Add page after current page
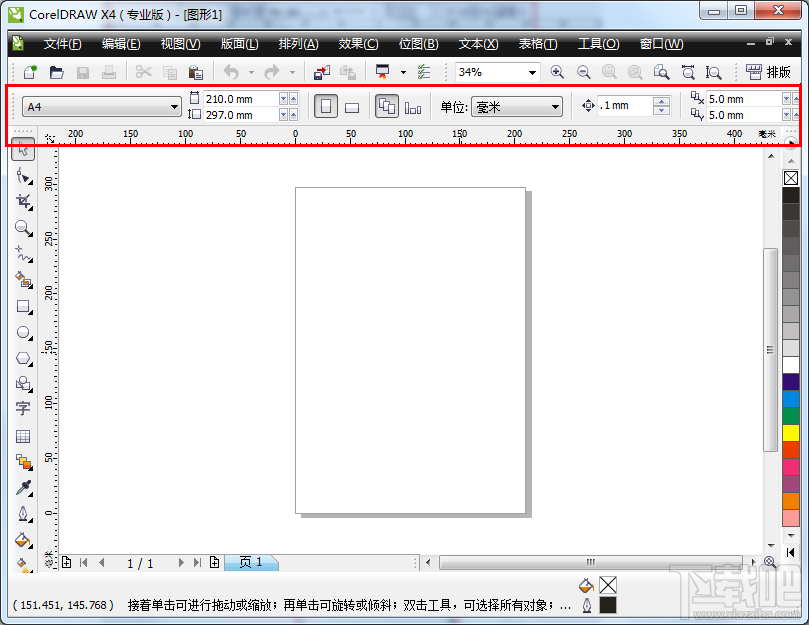This screenshot has width=809, height=625. (x=215, y=563)
